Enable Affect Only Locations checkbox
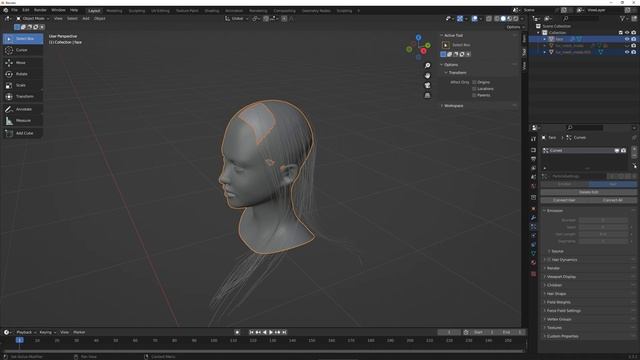This screenshot has height=360, width=640. [474, 89]
